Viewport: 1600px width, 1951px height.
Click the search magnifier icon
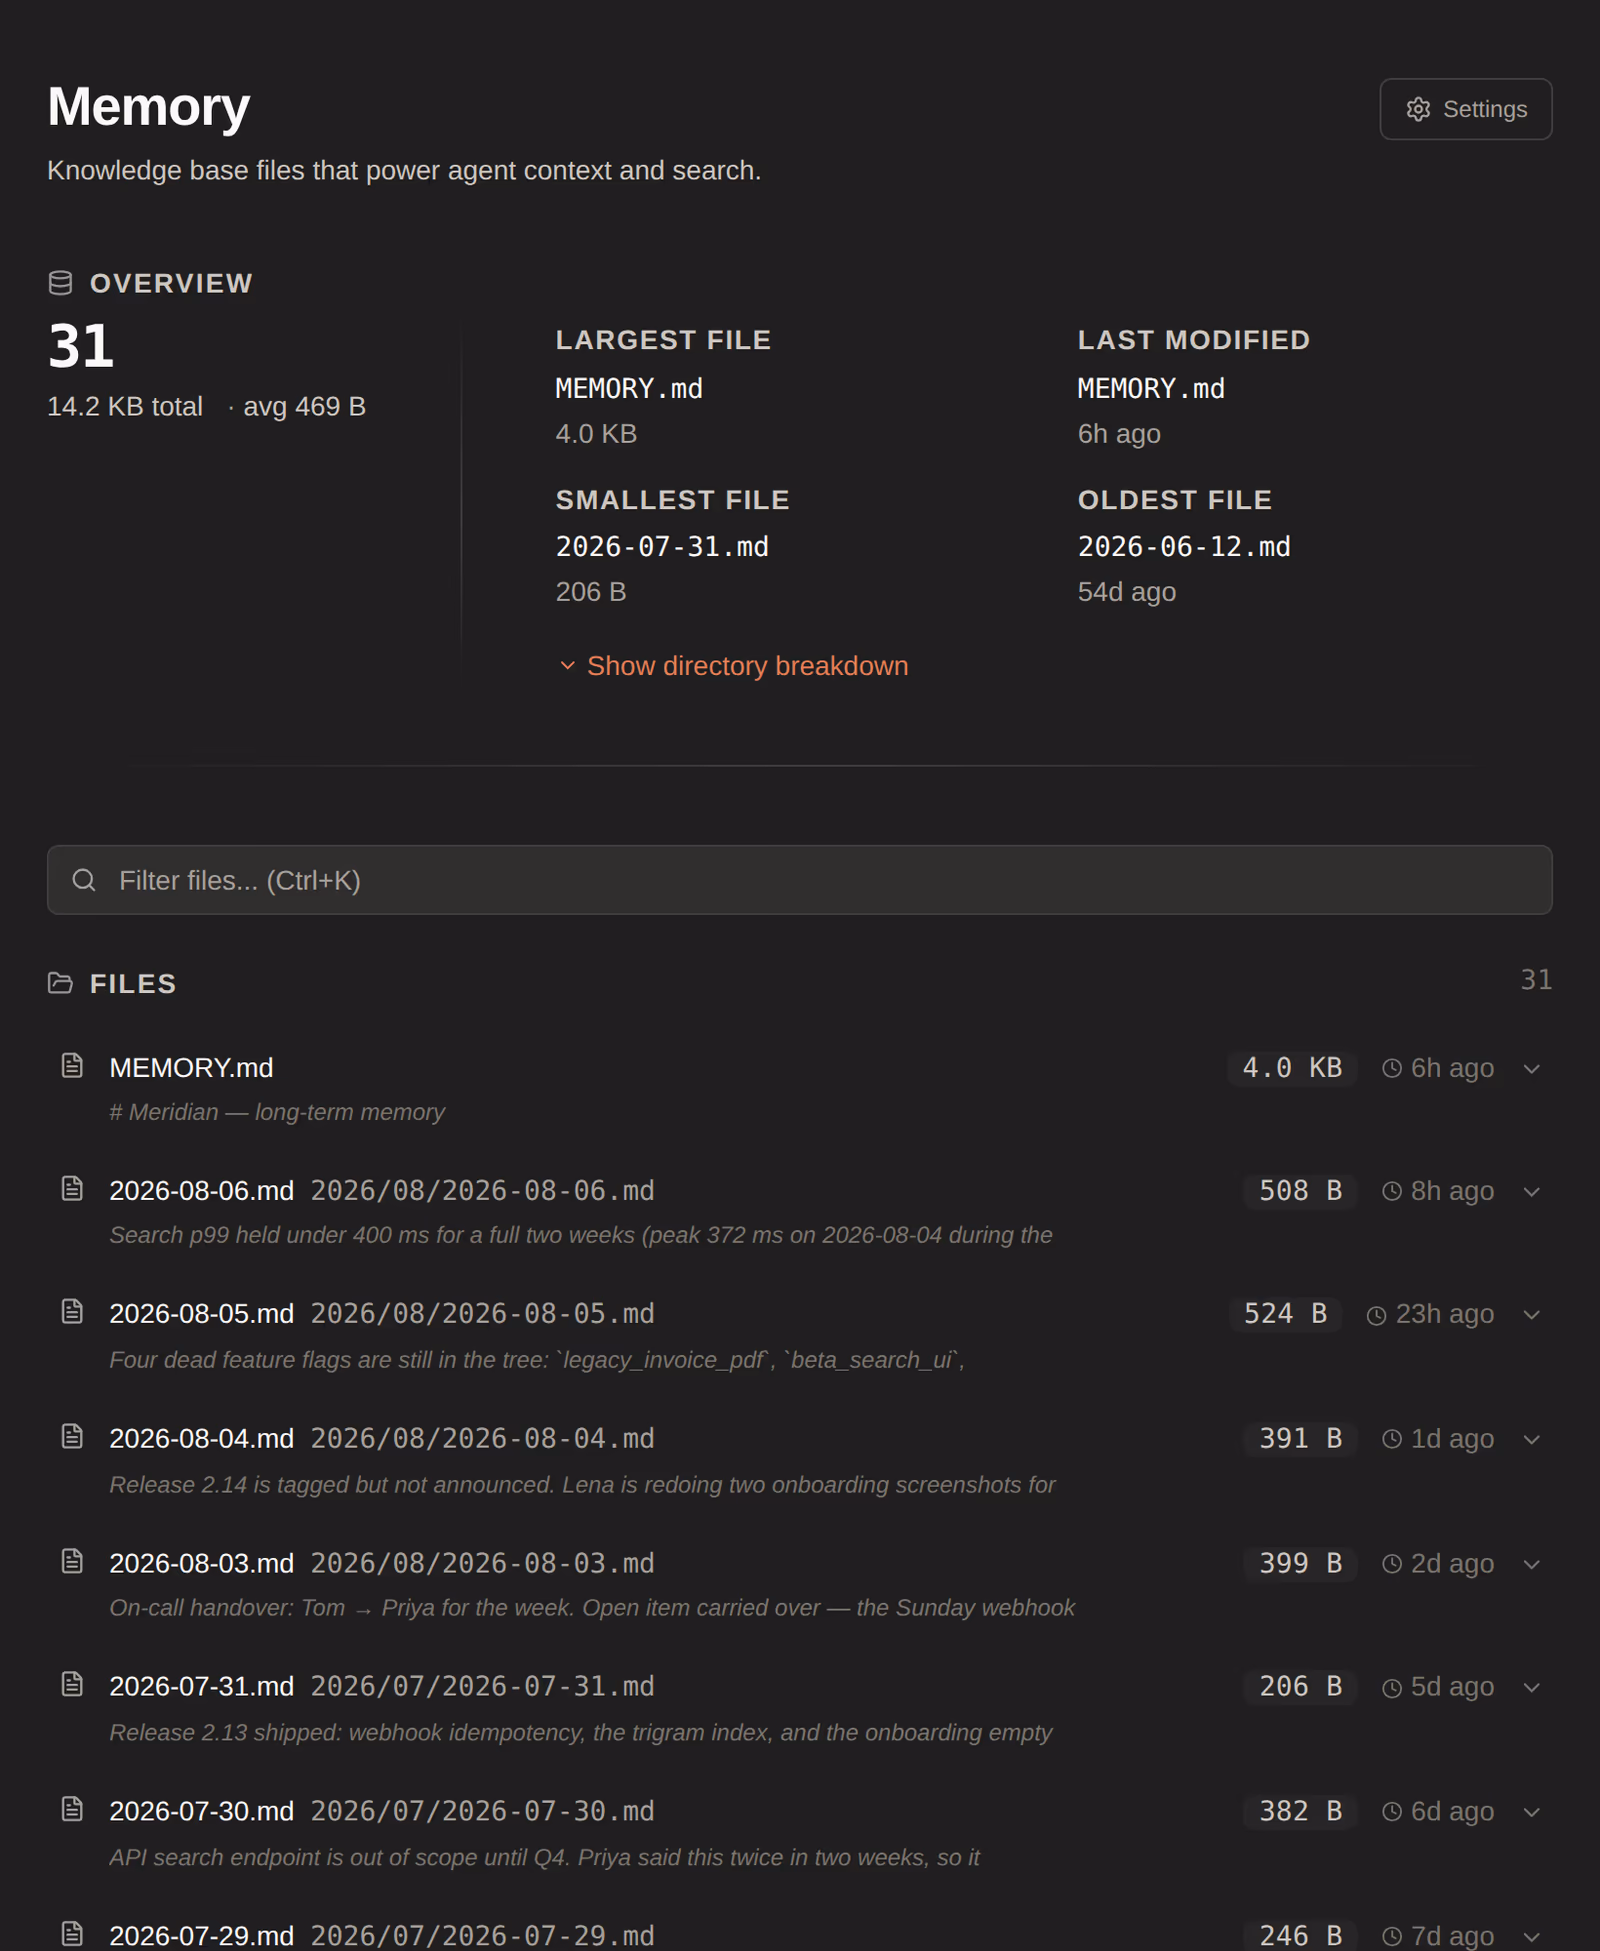(x=84, y=880)
